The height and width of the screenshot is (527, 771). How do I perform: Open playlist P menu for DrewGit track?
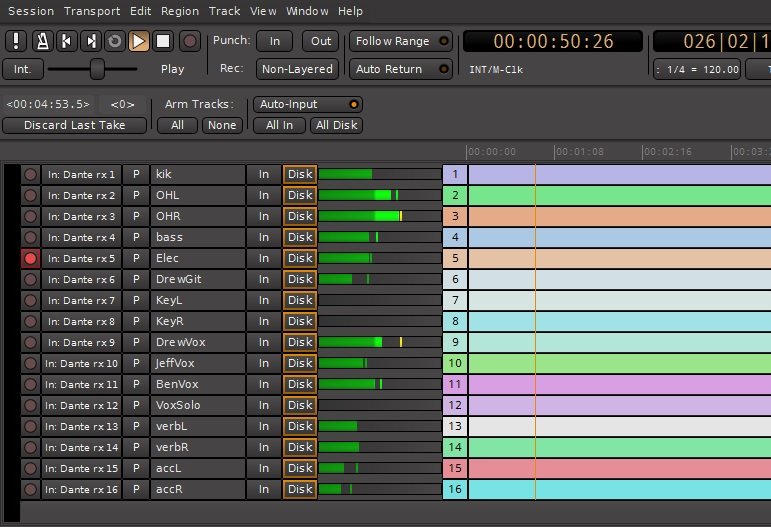click(x=136, y=279)
